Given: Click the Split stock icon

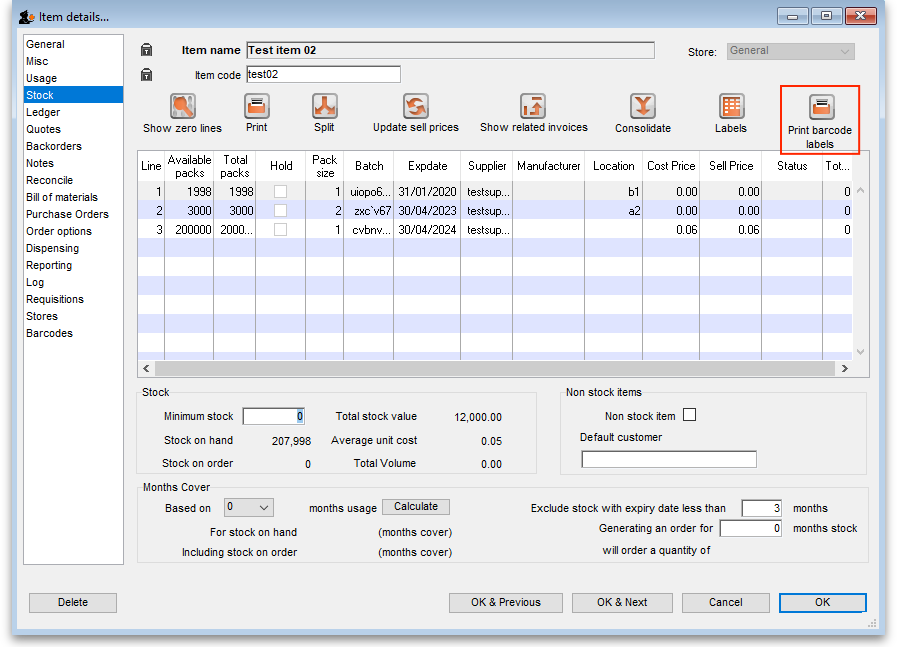Looking at the screenshot, I should coord(324,107).
